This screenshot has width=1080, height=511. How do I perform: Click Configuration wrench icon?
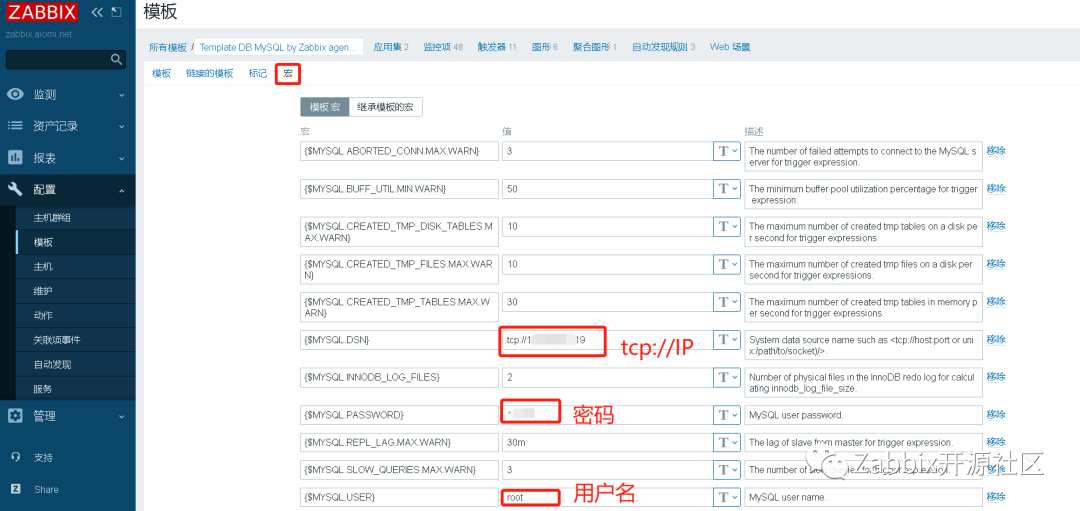15,190
